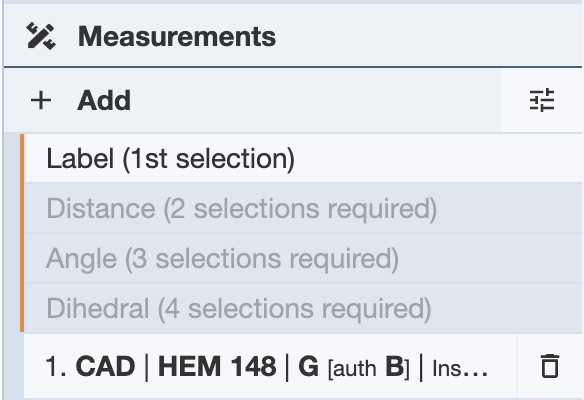Select Angle (3 selections required)
This screenshot has height=400, width=584.
(x=304, y=258)
